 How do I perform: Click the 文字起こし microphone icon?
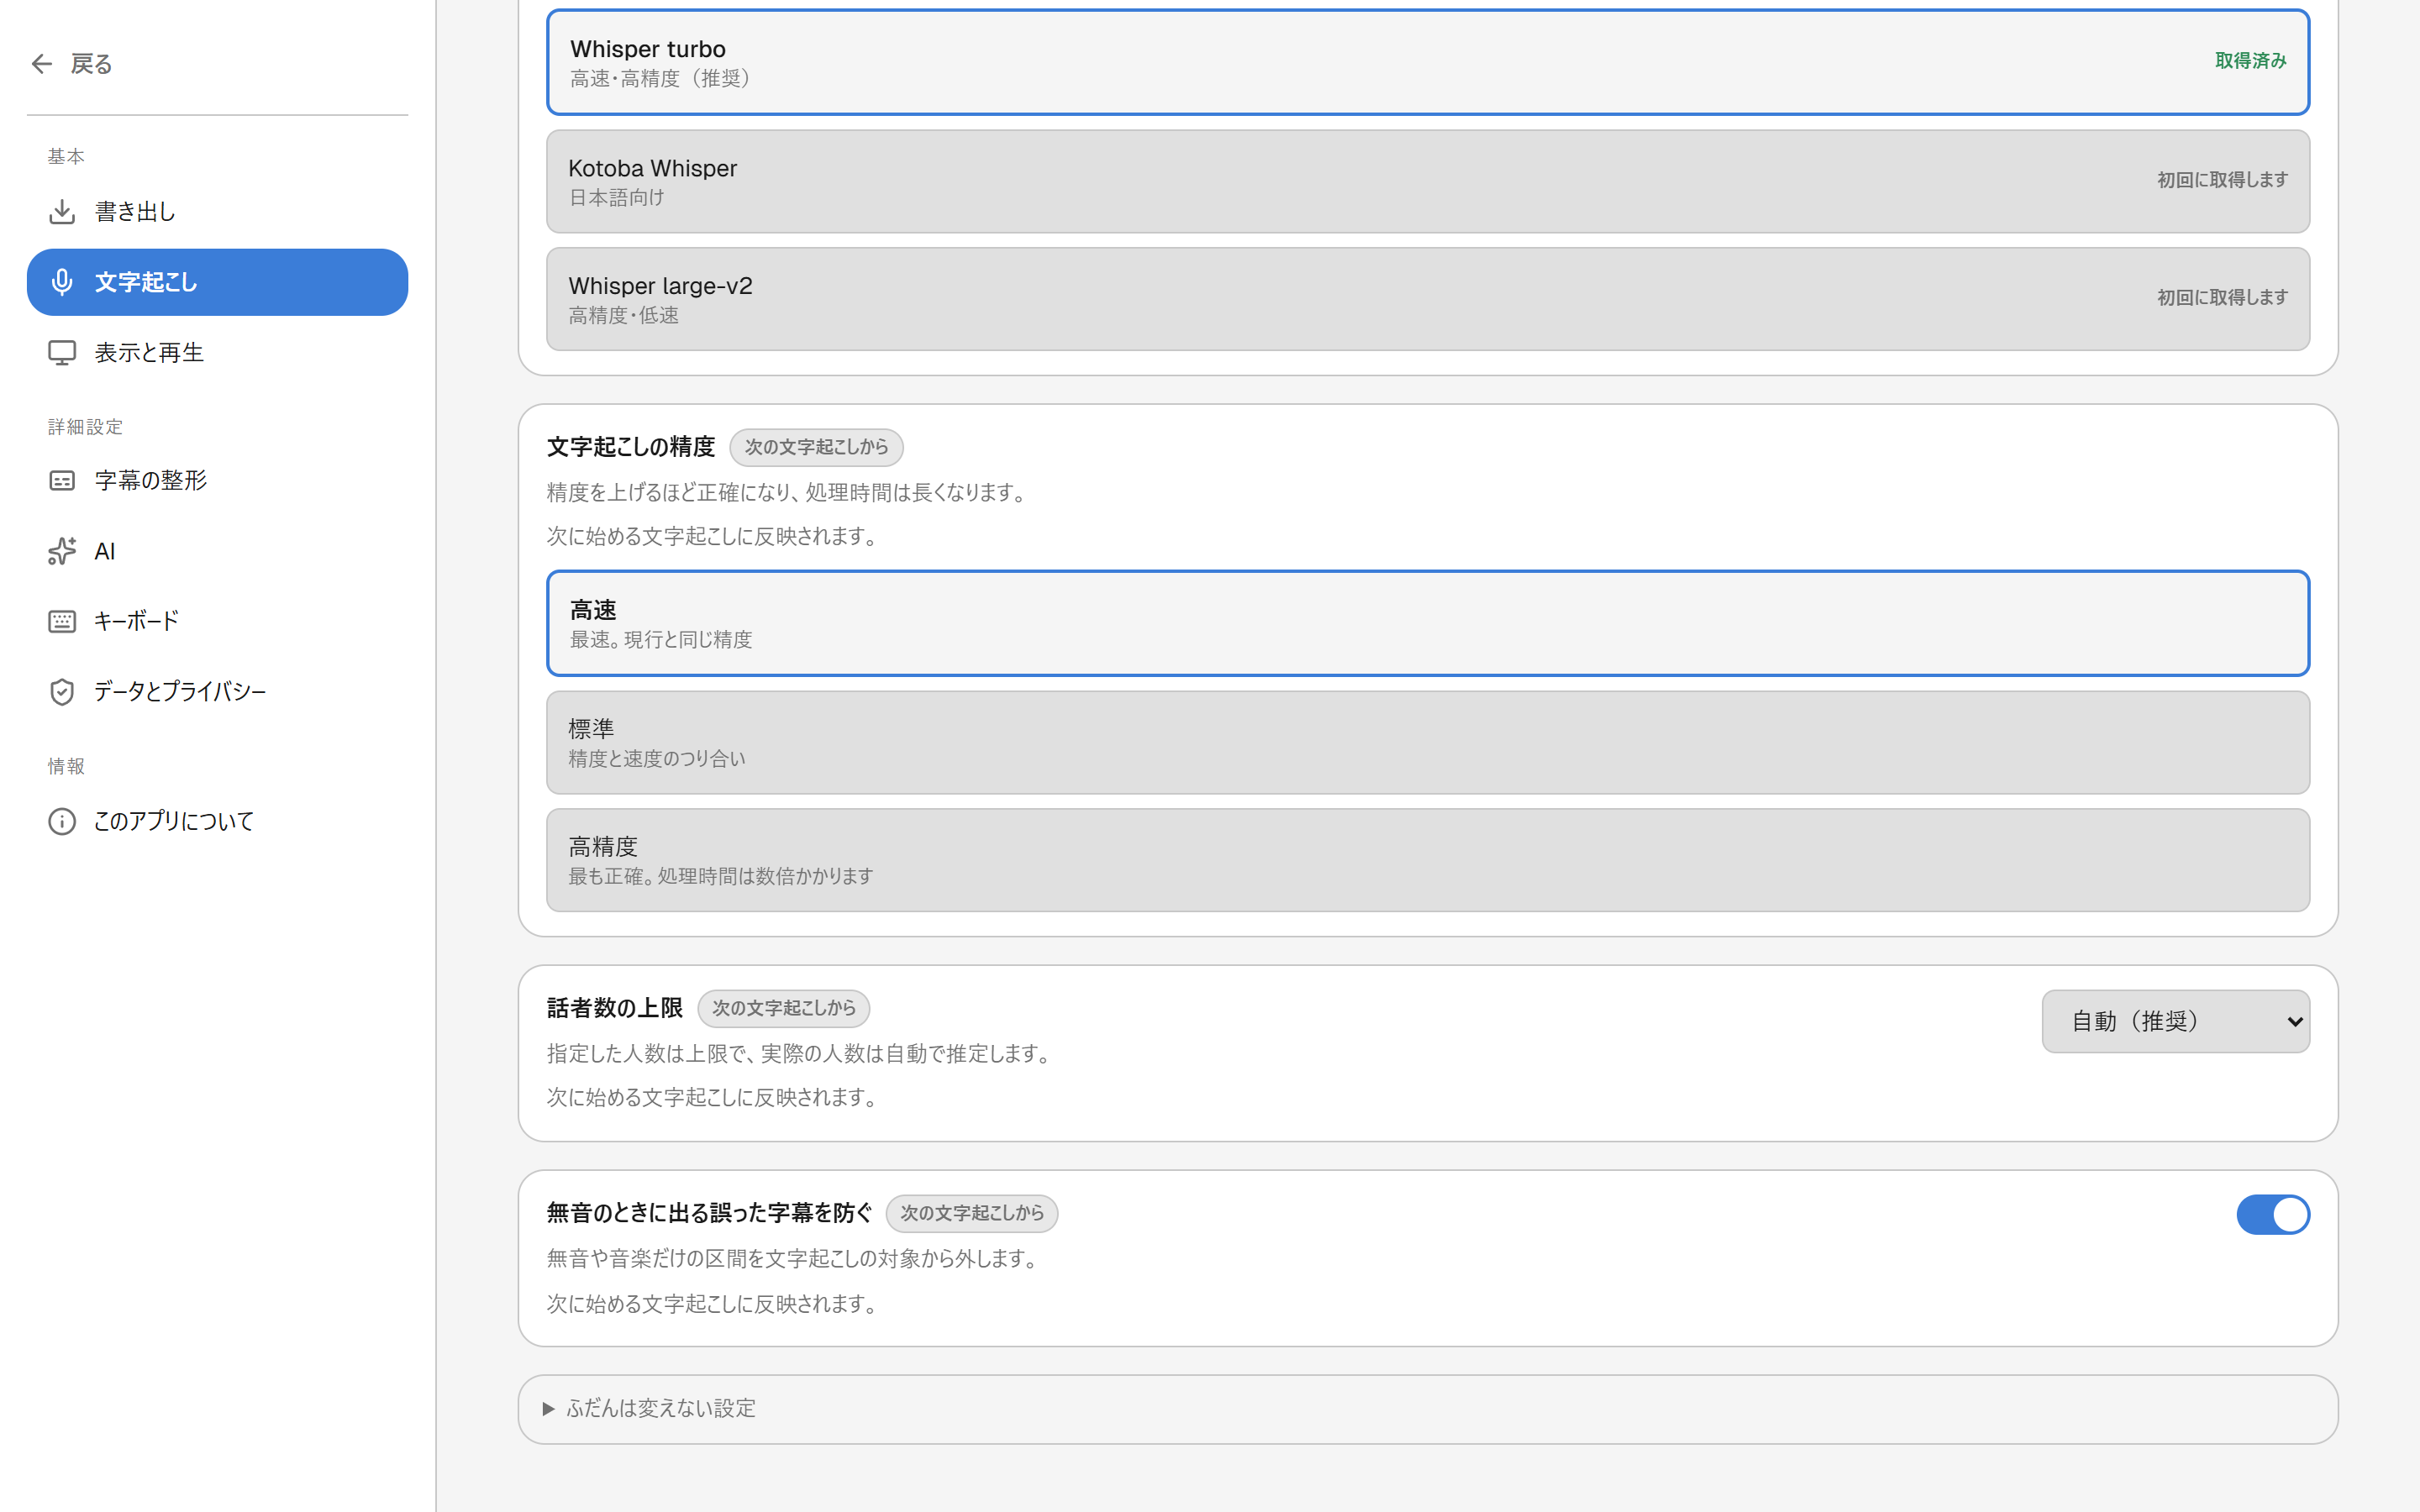point(62,282)
